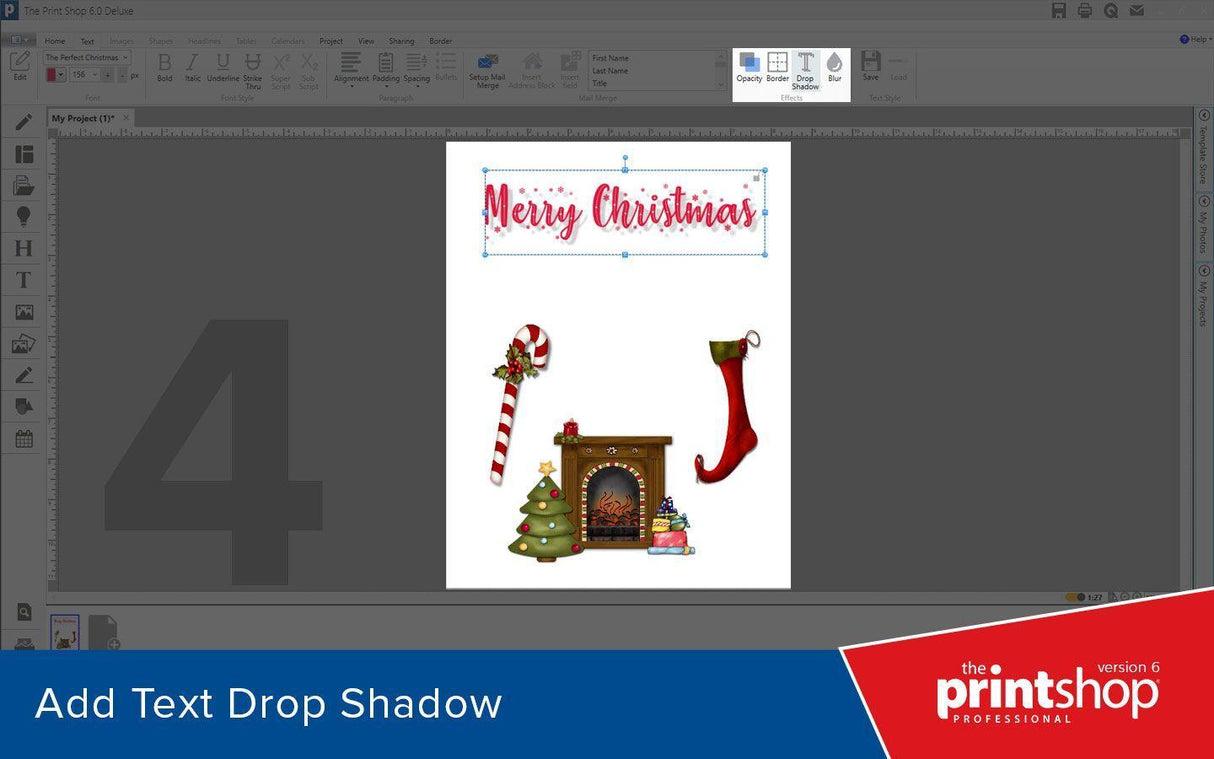Image resolution: width=1214 pixels, height=759 pixels.
Task: Expand the font size dropdown
Action: [x=94, y=74]
